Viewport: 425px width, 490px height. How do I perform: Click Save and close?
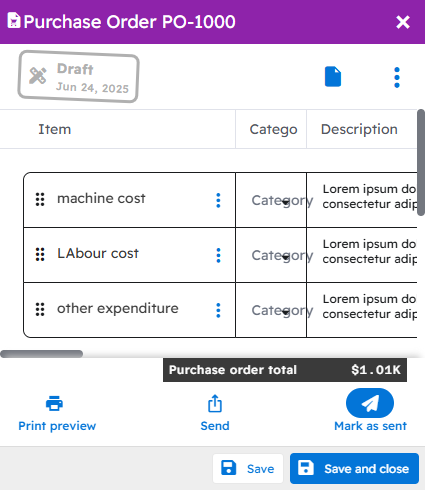[x=354, y=468]
